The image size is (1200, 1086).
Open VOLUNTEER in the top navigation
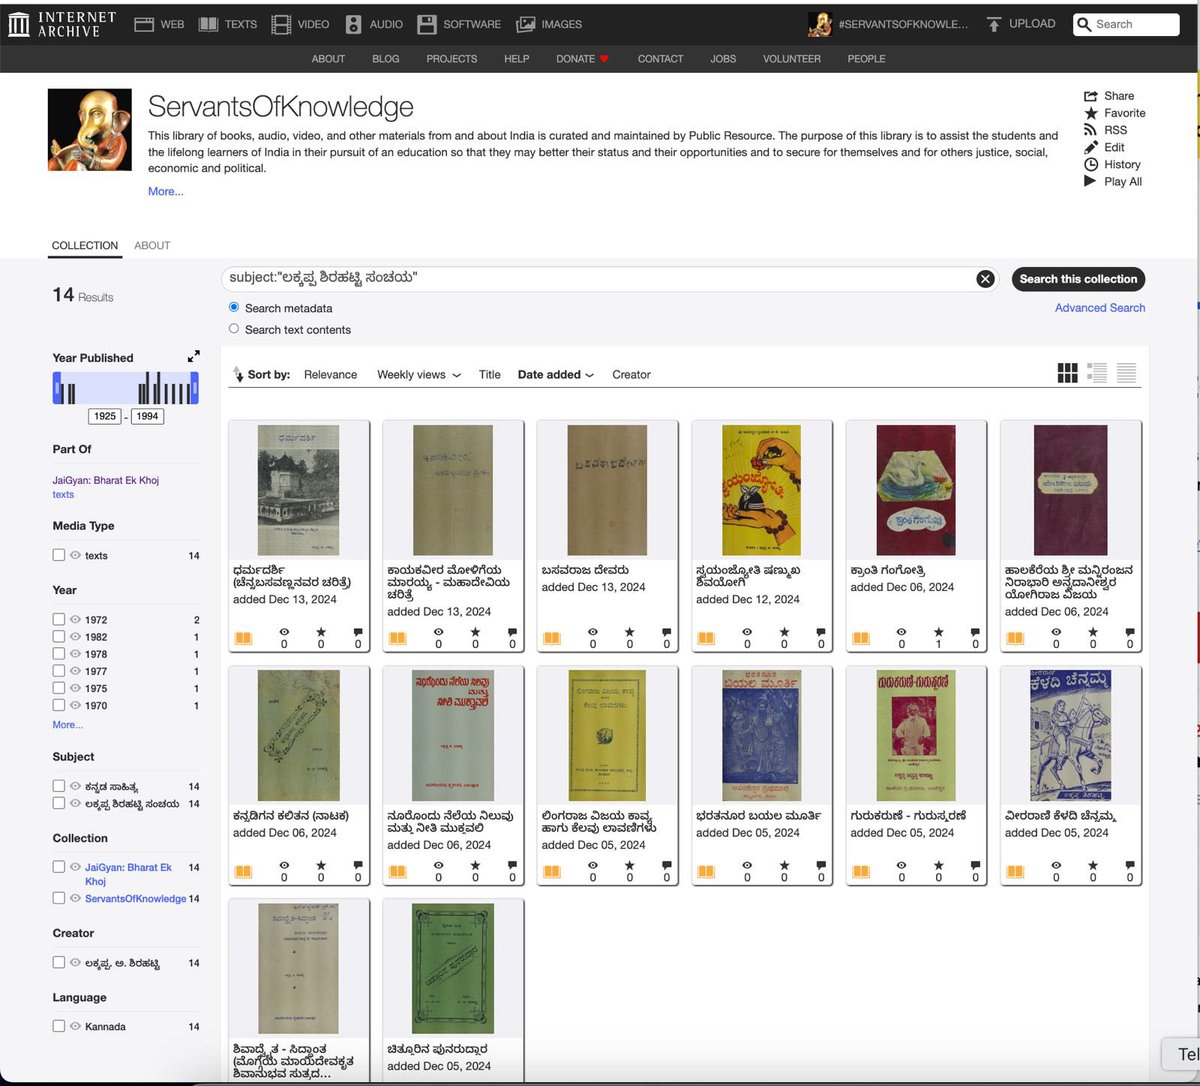click(x=792, y=59)
